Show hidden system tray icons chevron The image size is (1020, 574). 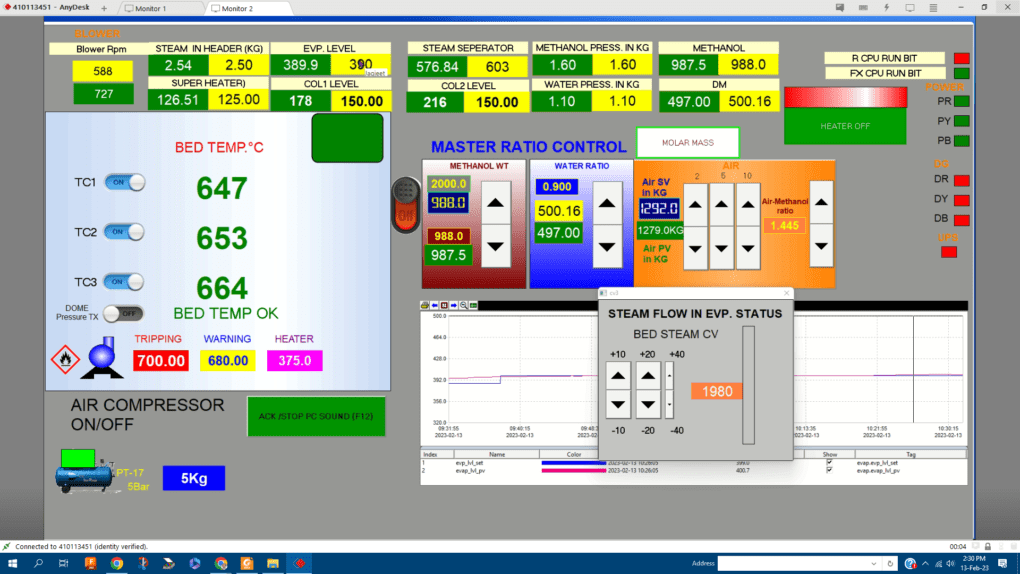[x=925, y=564]
